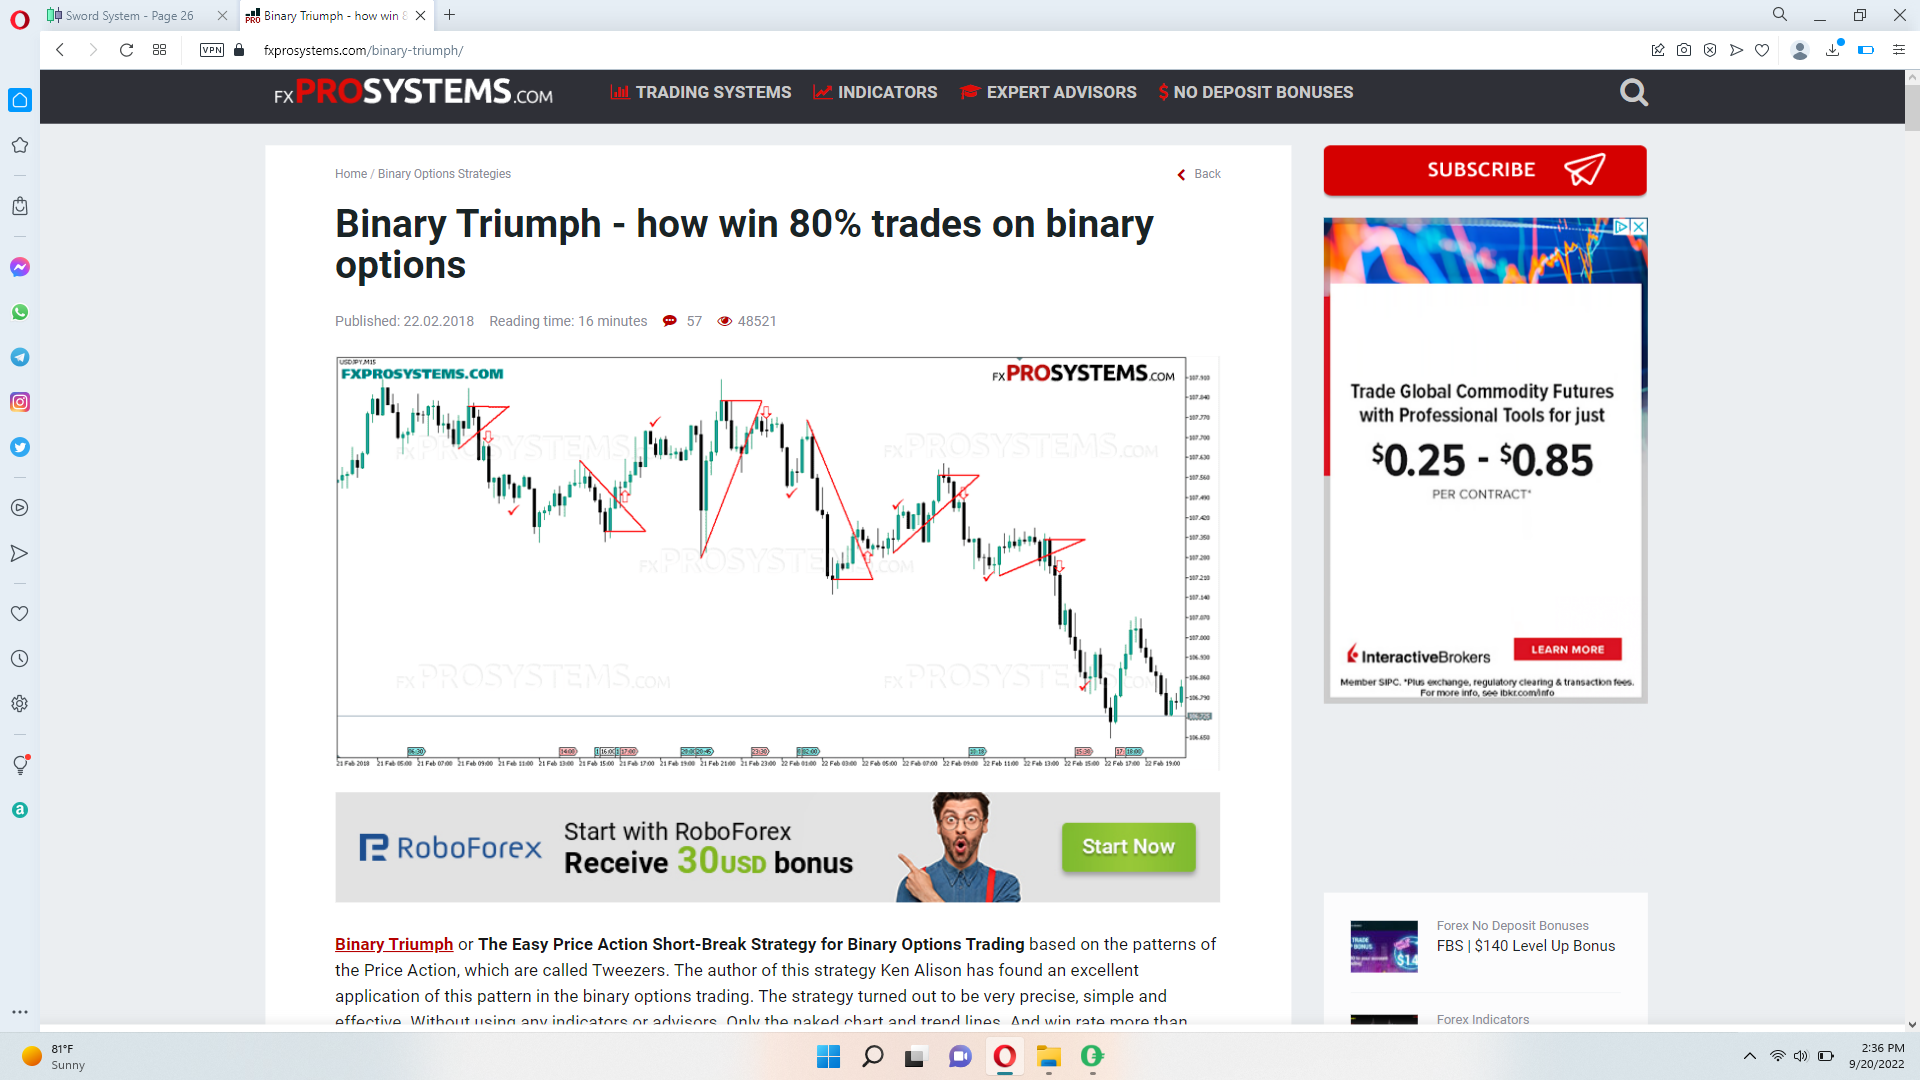Reload the current page
Image resolution: width=1920 pixels, height=1080 pixels.
126,50
